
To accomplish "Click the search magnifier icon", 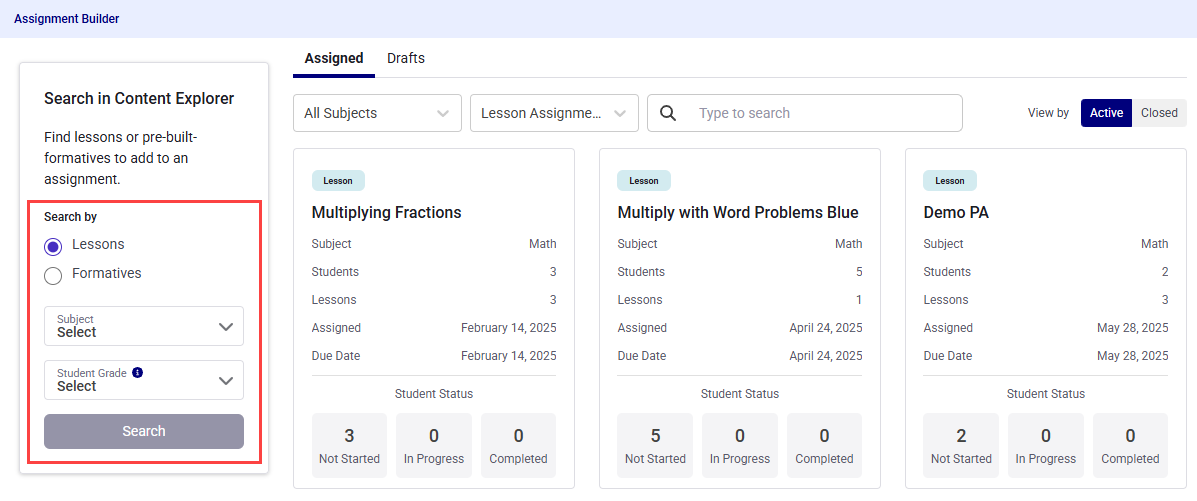I will pyautogui.click(x=668, y=113).
